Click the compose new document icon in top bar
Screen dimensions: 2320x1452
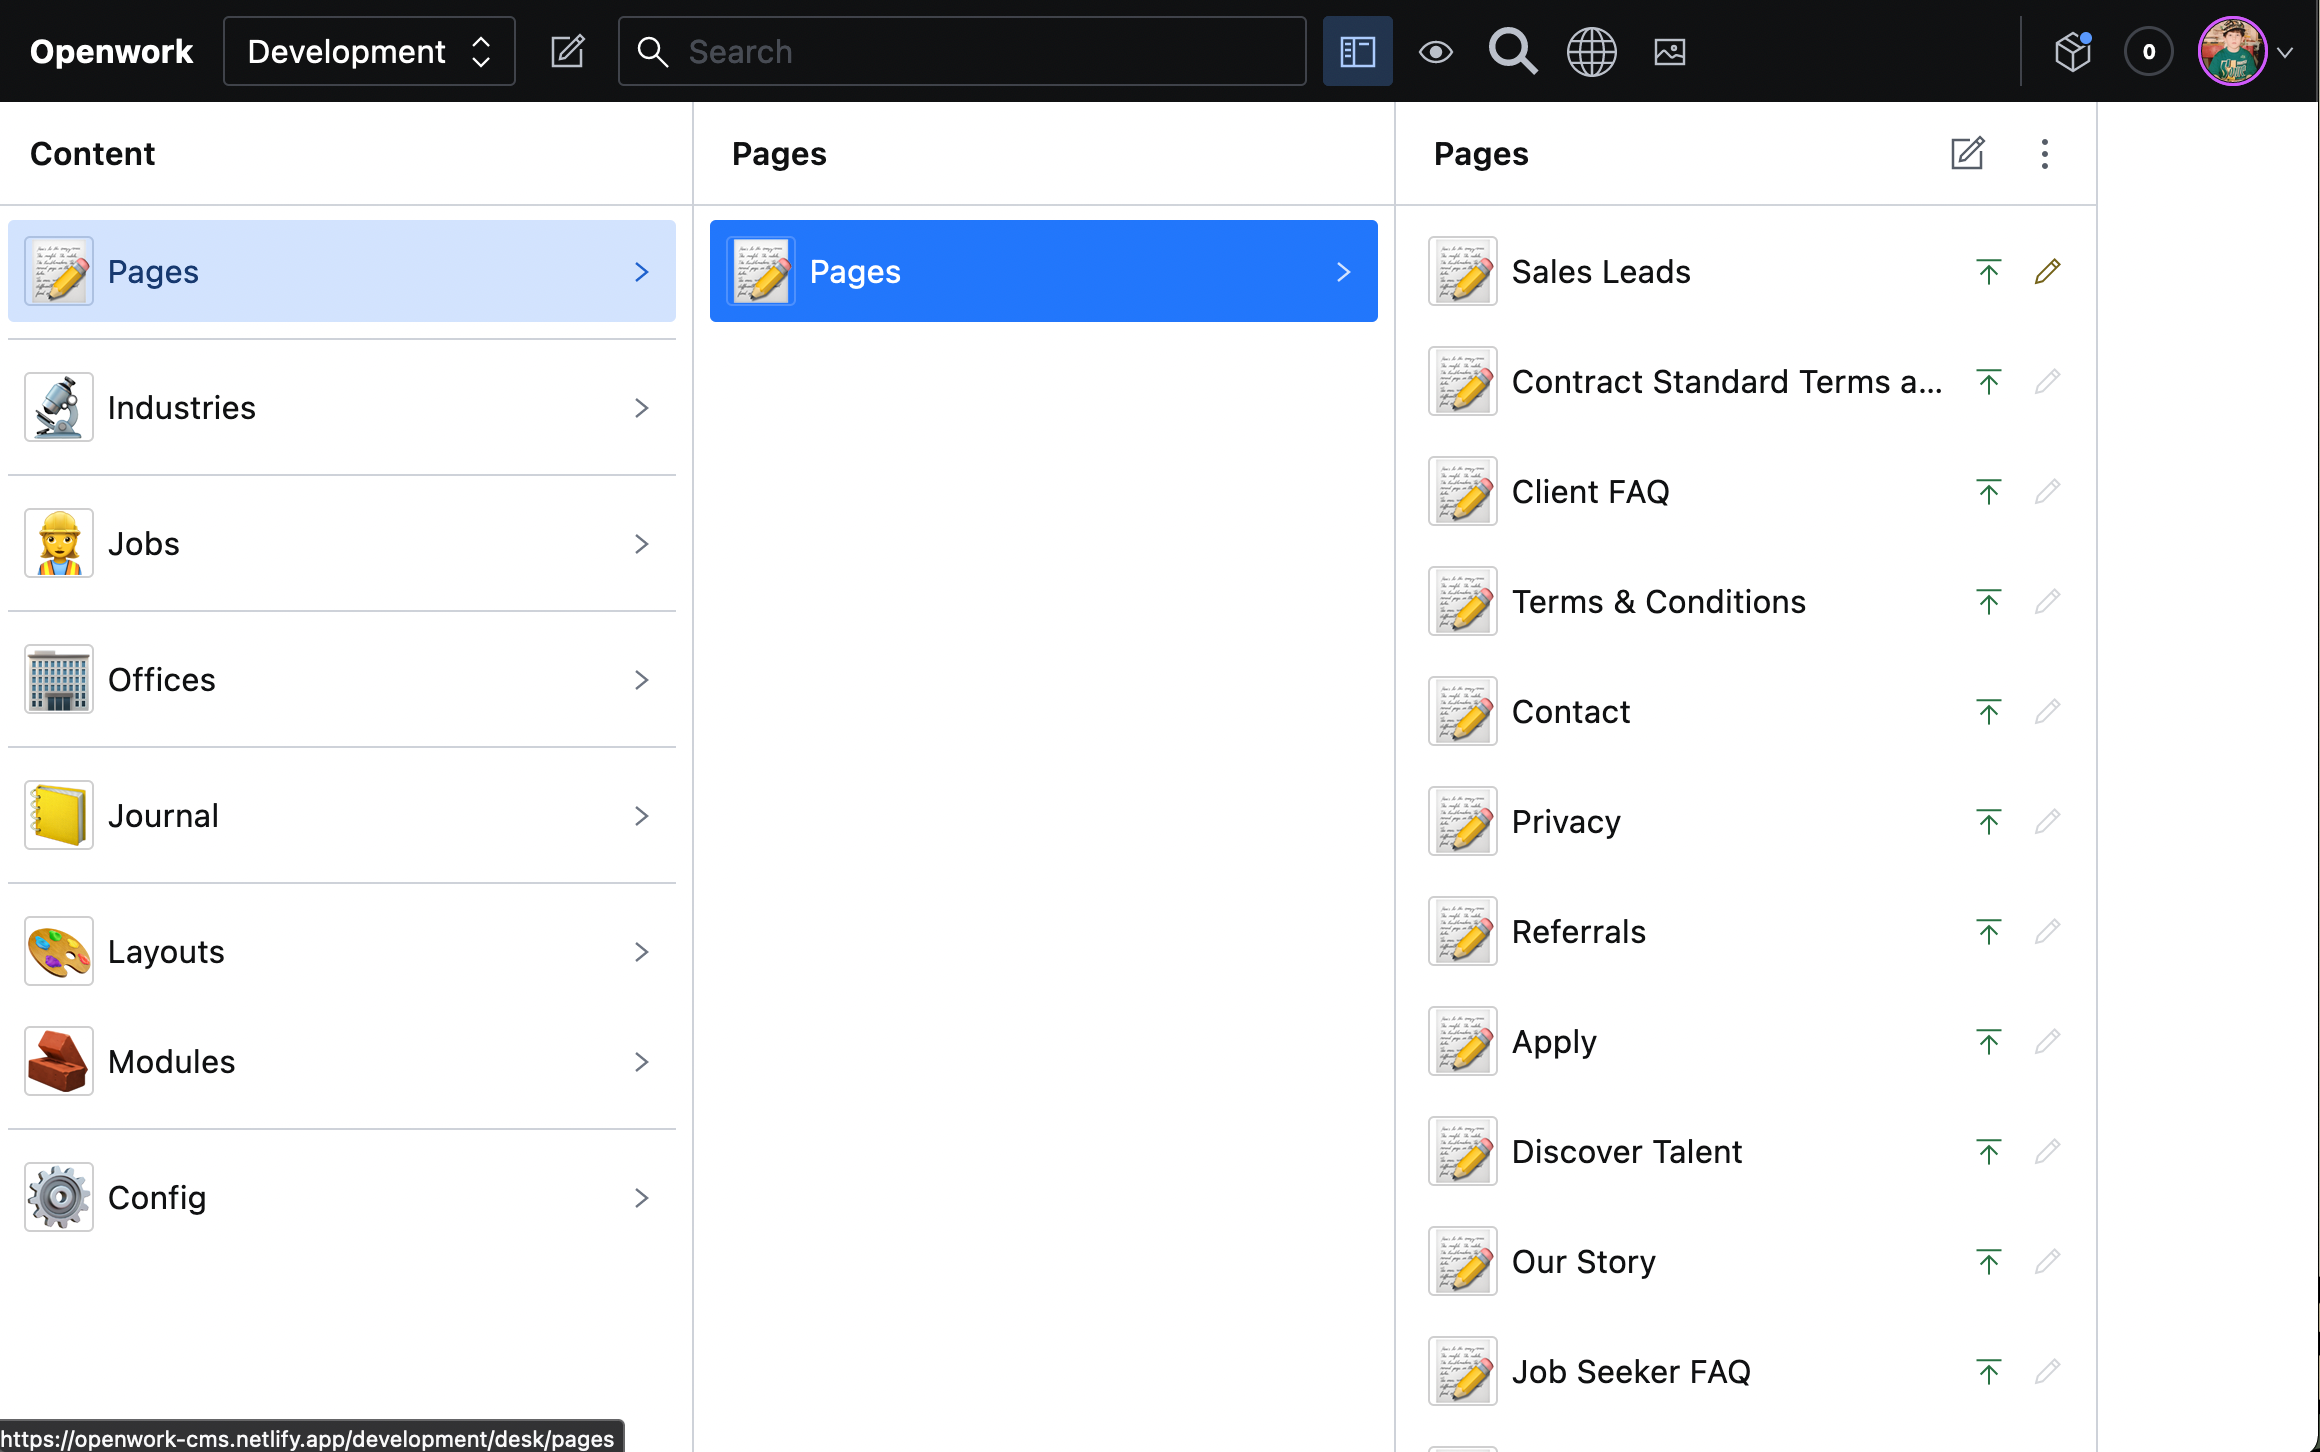(x=567, y=51)
